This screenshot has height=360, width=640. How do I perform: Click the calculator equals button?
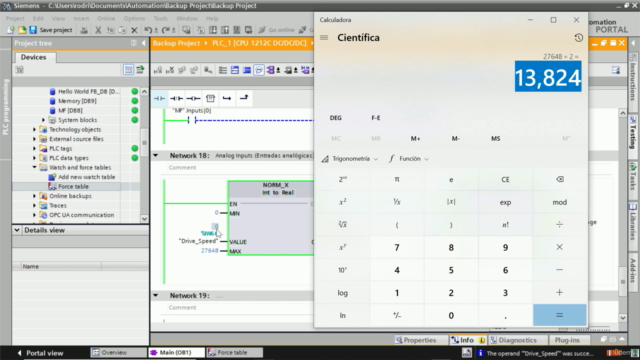click(560, 315)
